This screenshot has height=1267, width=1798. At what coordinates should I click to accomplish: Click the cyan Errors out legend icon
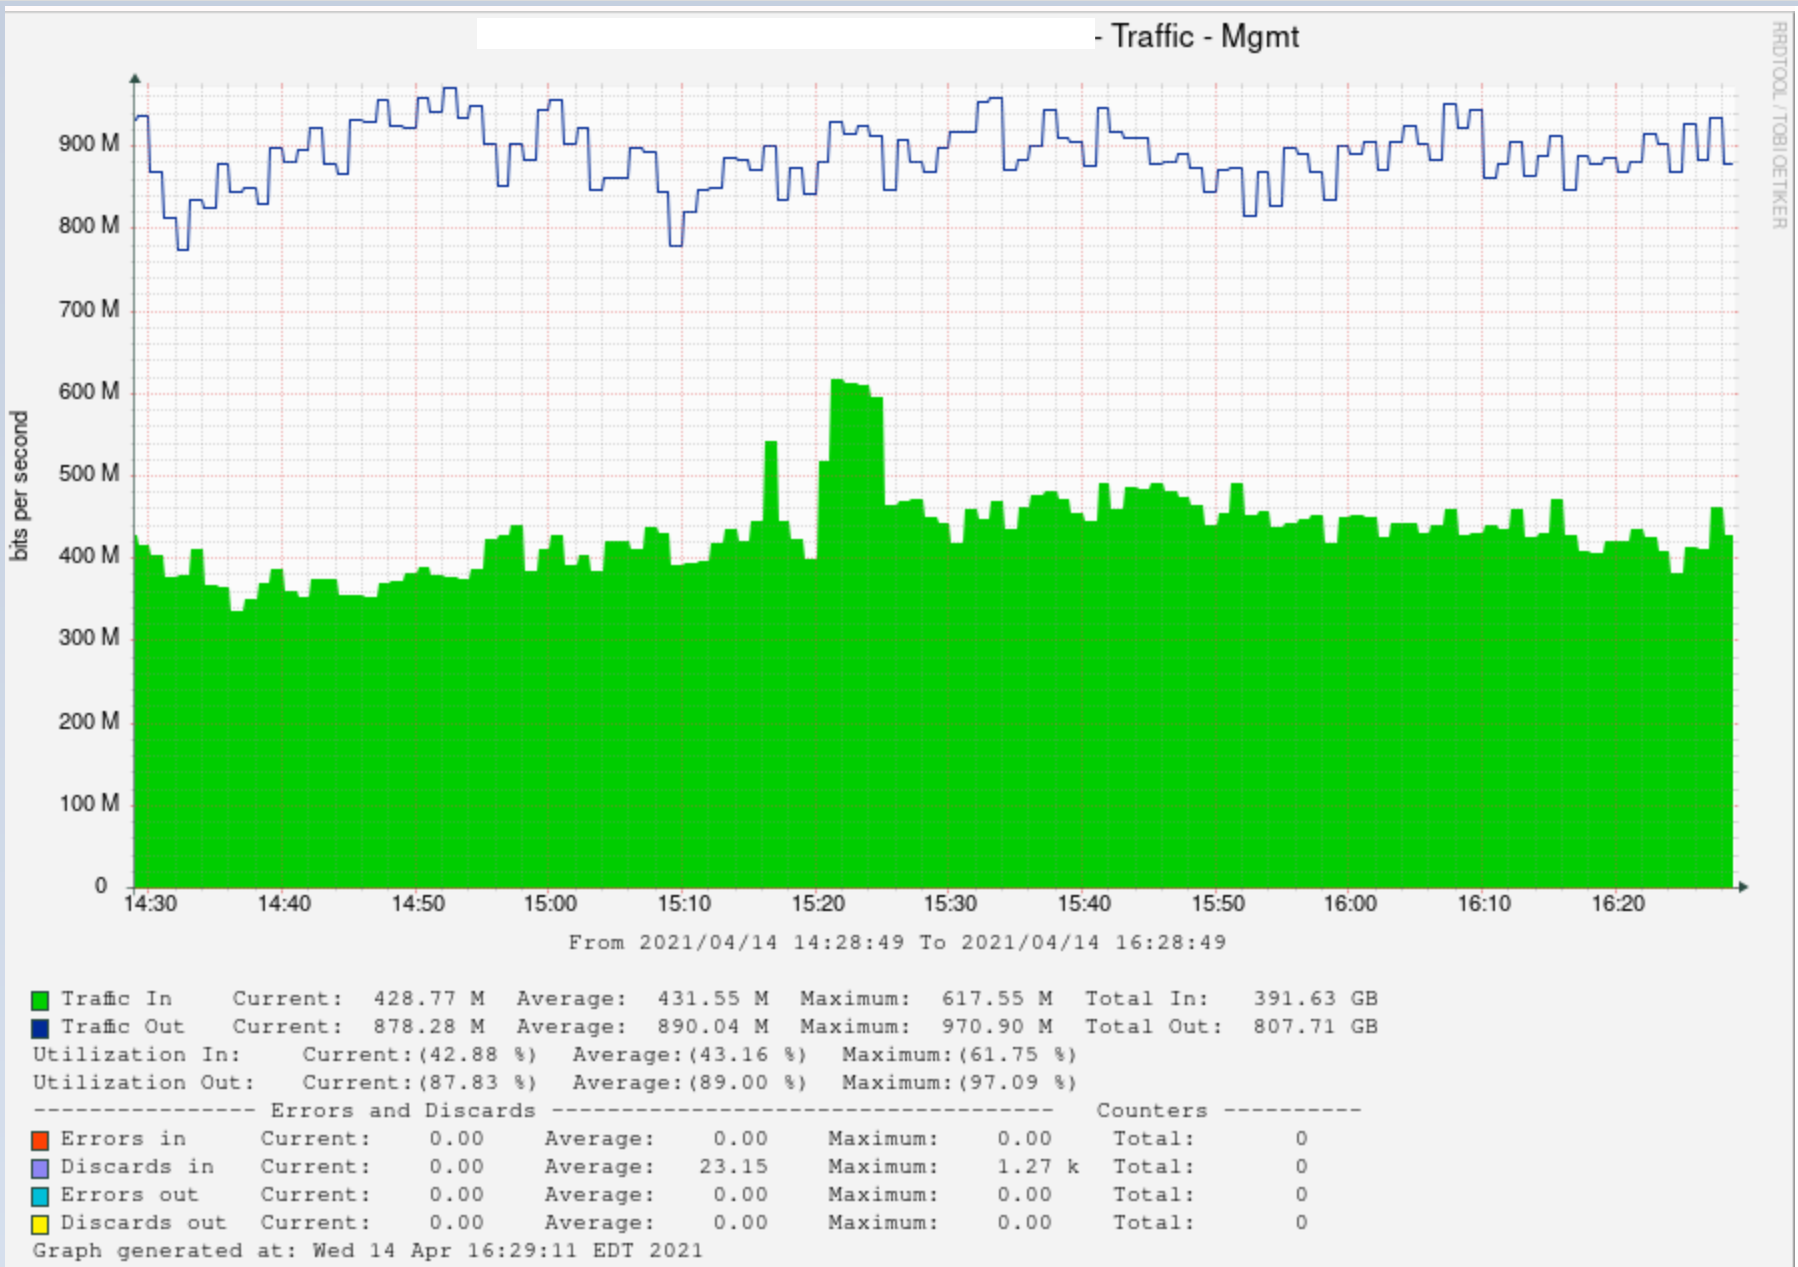tap(40, 1194)
